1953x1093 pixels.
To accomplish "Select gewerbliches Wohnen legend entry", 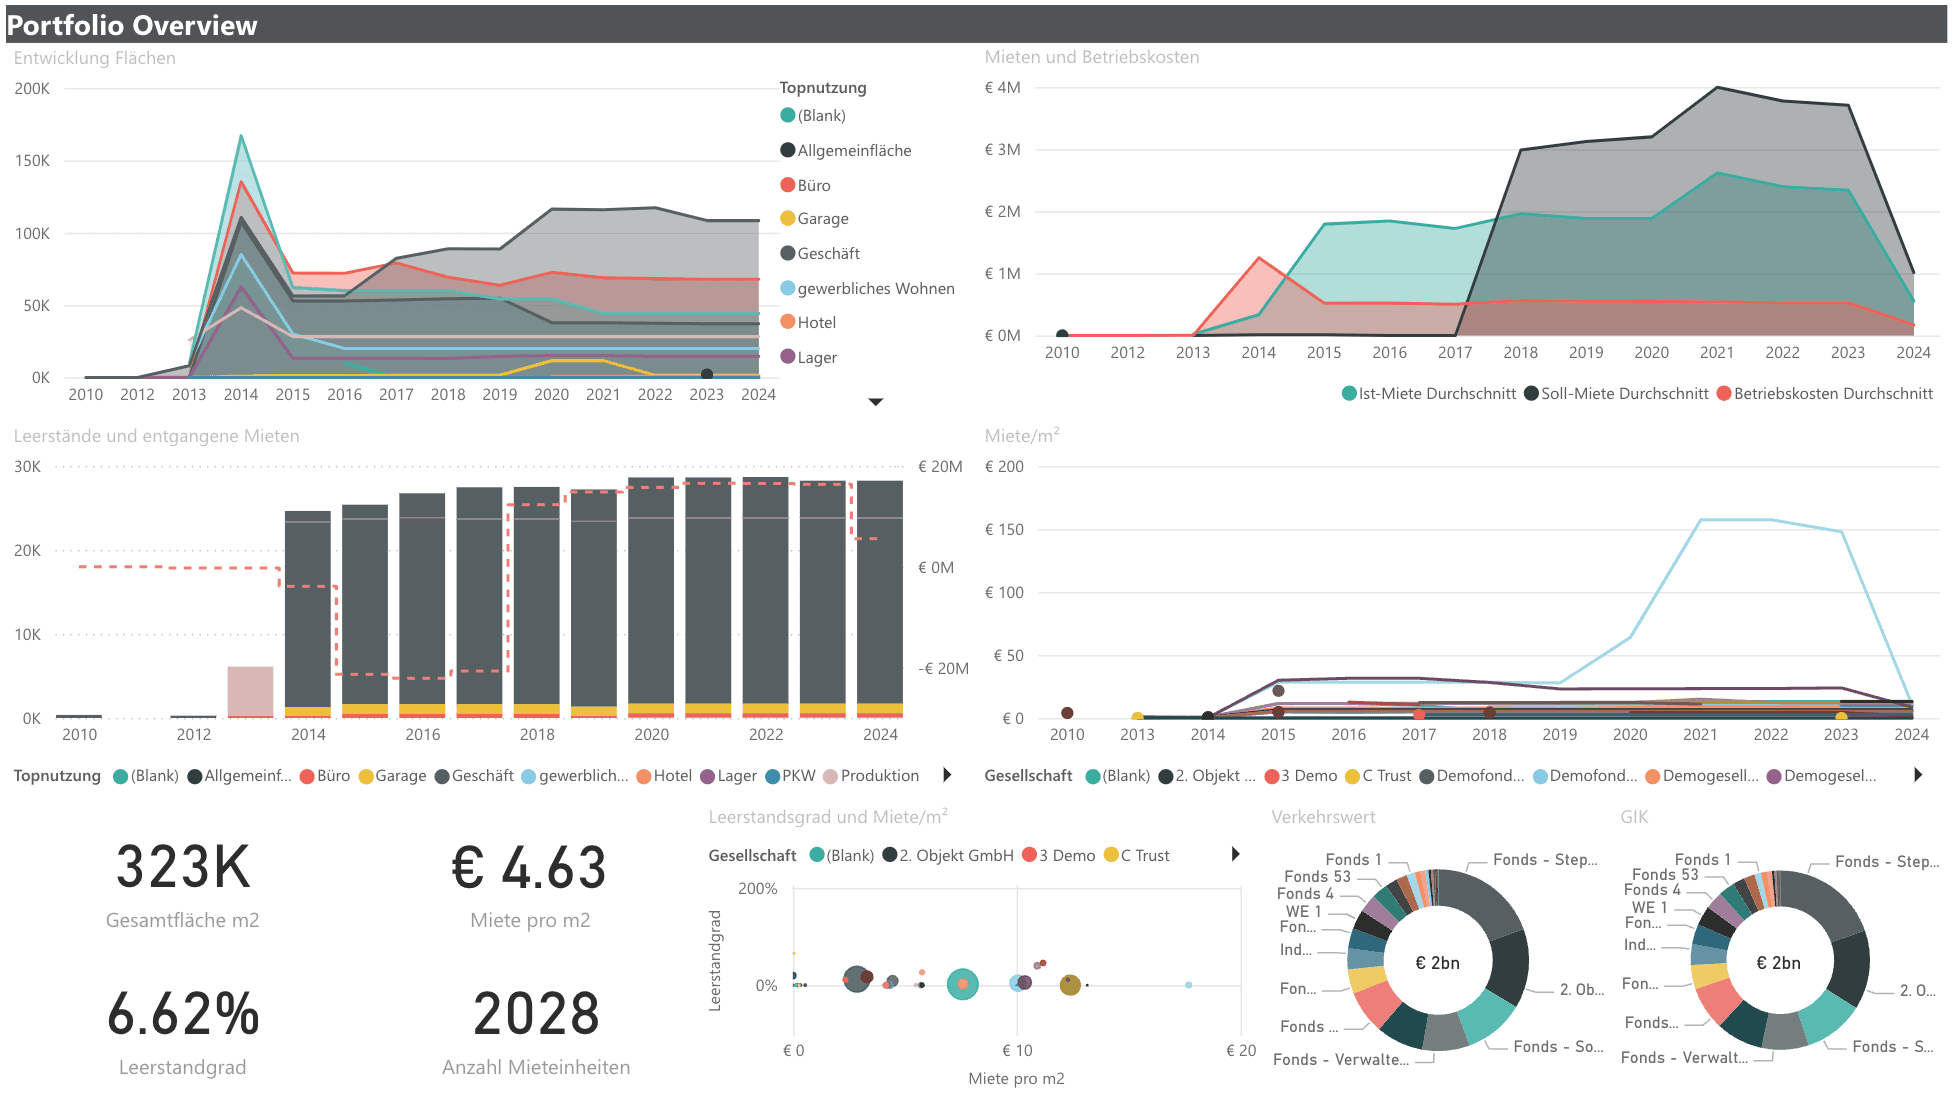I will tap(867, 289).
